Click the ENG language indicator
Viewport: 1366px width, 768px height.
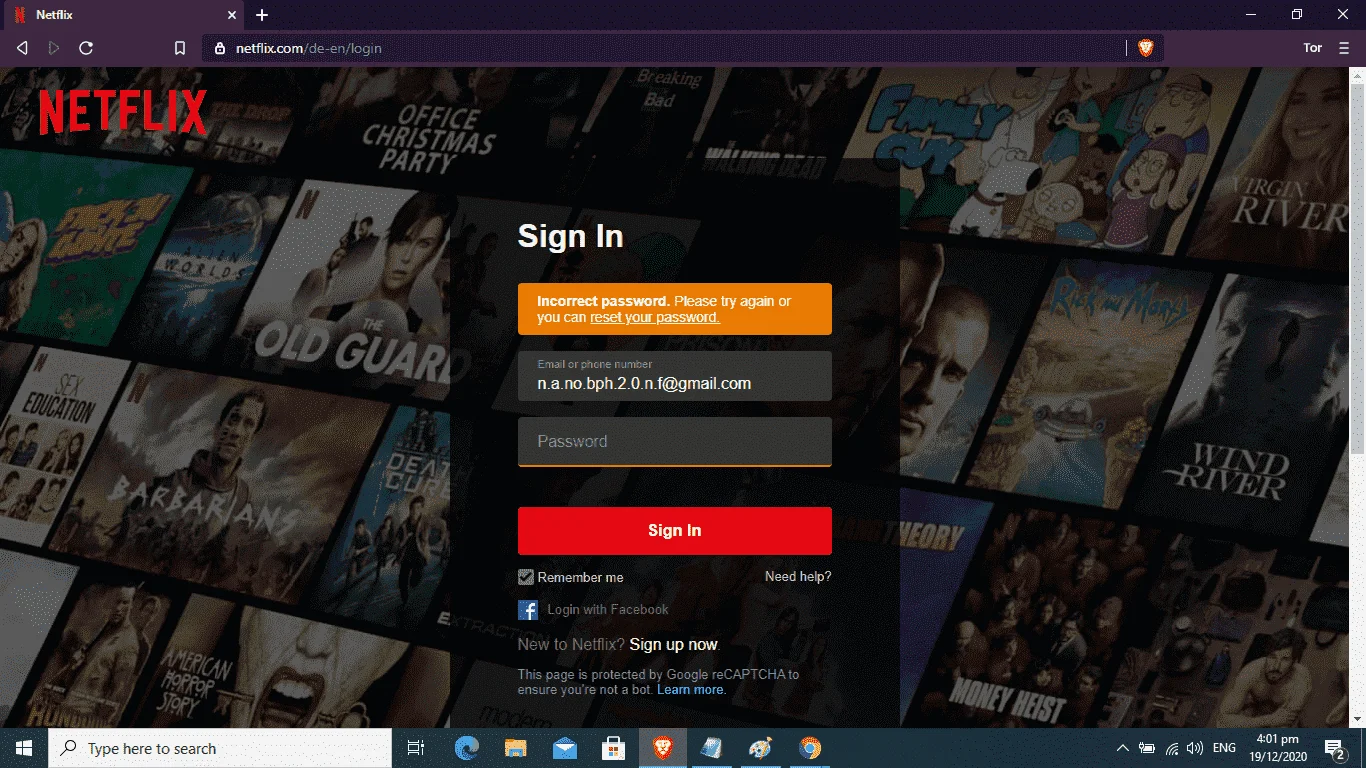click(x=1224, y=748)
